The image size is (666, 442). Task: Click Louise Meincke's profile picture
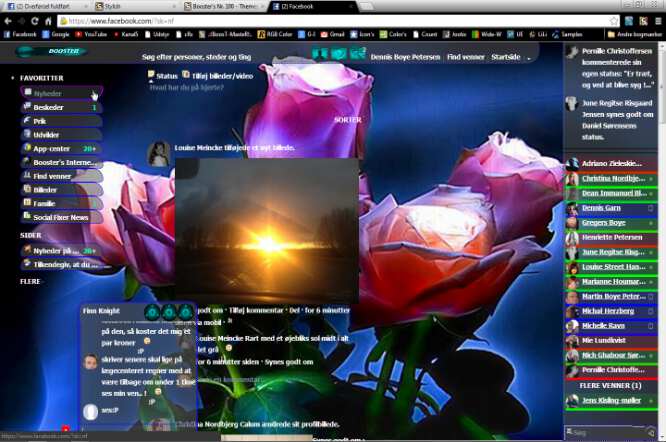coord(158,153)
